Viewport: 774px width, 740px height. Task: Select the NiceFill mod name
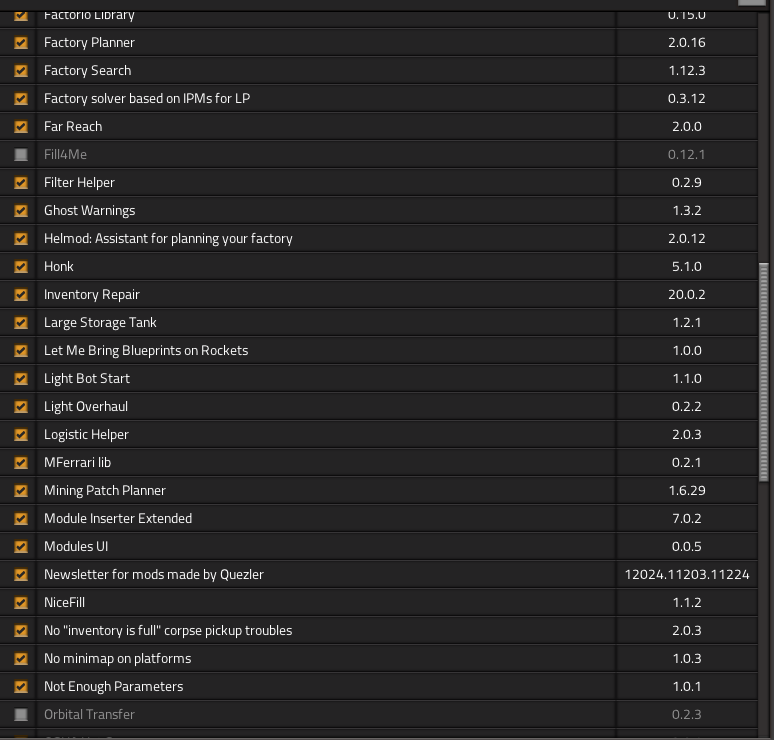coord(64,603)
